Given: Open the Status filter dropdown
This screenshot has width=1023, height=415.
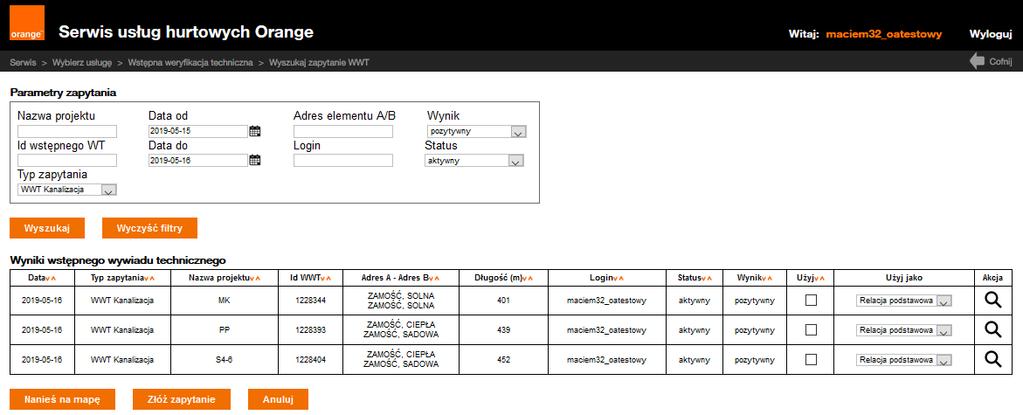Looking at the screenshot, I should click(474, 161).
